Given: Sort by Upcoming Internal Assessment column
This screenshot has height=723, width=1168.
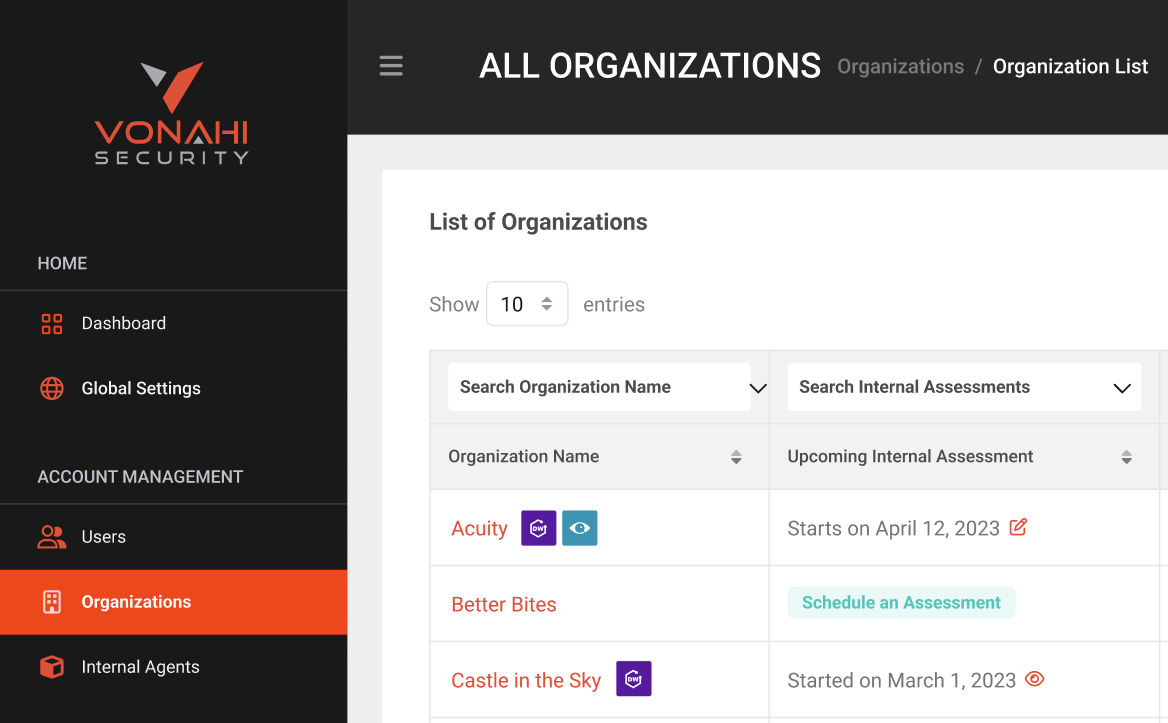Looking at the screenshot, I should (1126, 457).
